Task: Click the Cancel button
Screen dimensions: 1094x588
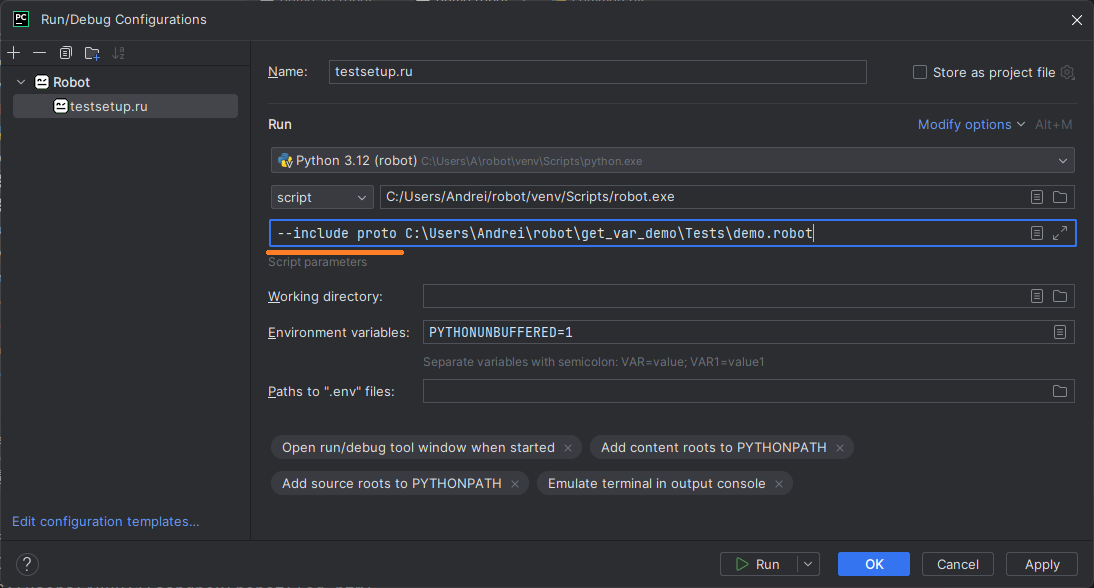Action: pos(957,564)
